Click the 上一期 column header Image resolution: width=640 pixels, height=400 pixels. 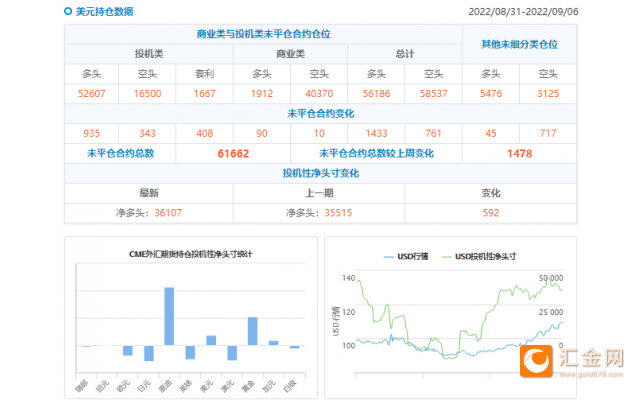click(319, 193)
